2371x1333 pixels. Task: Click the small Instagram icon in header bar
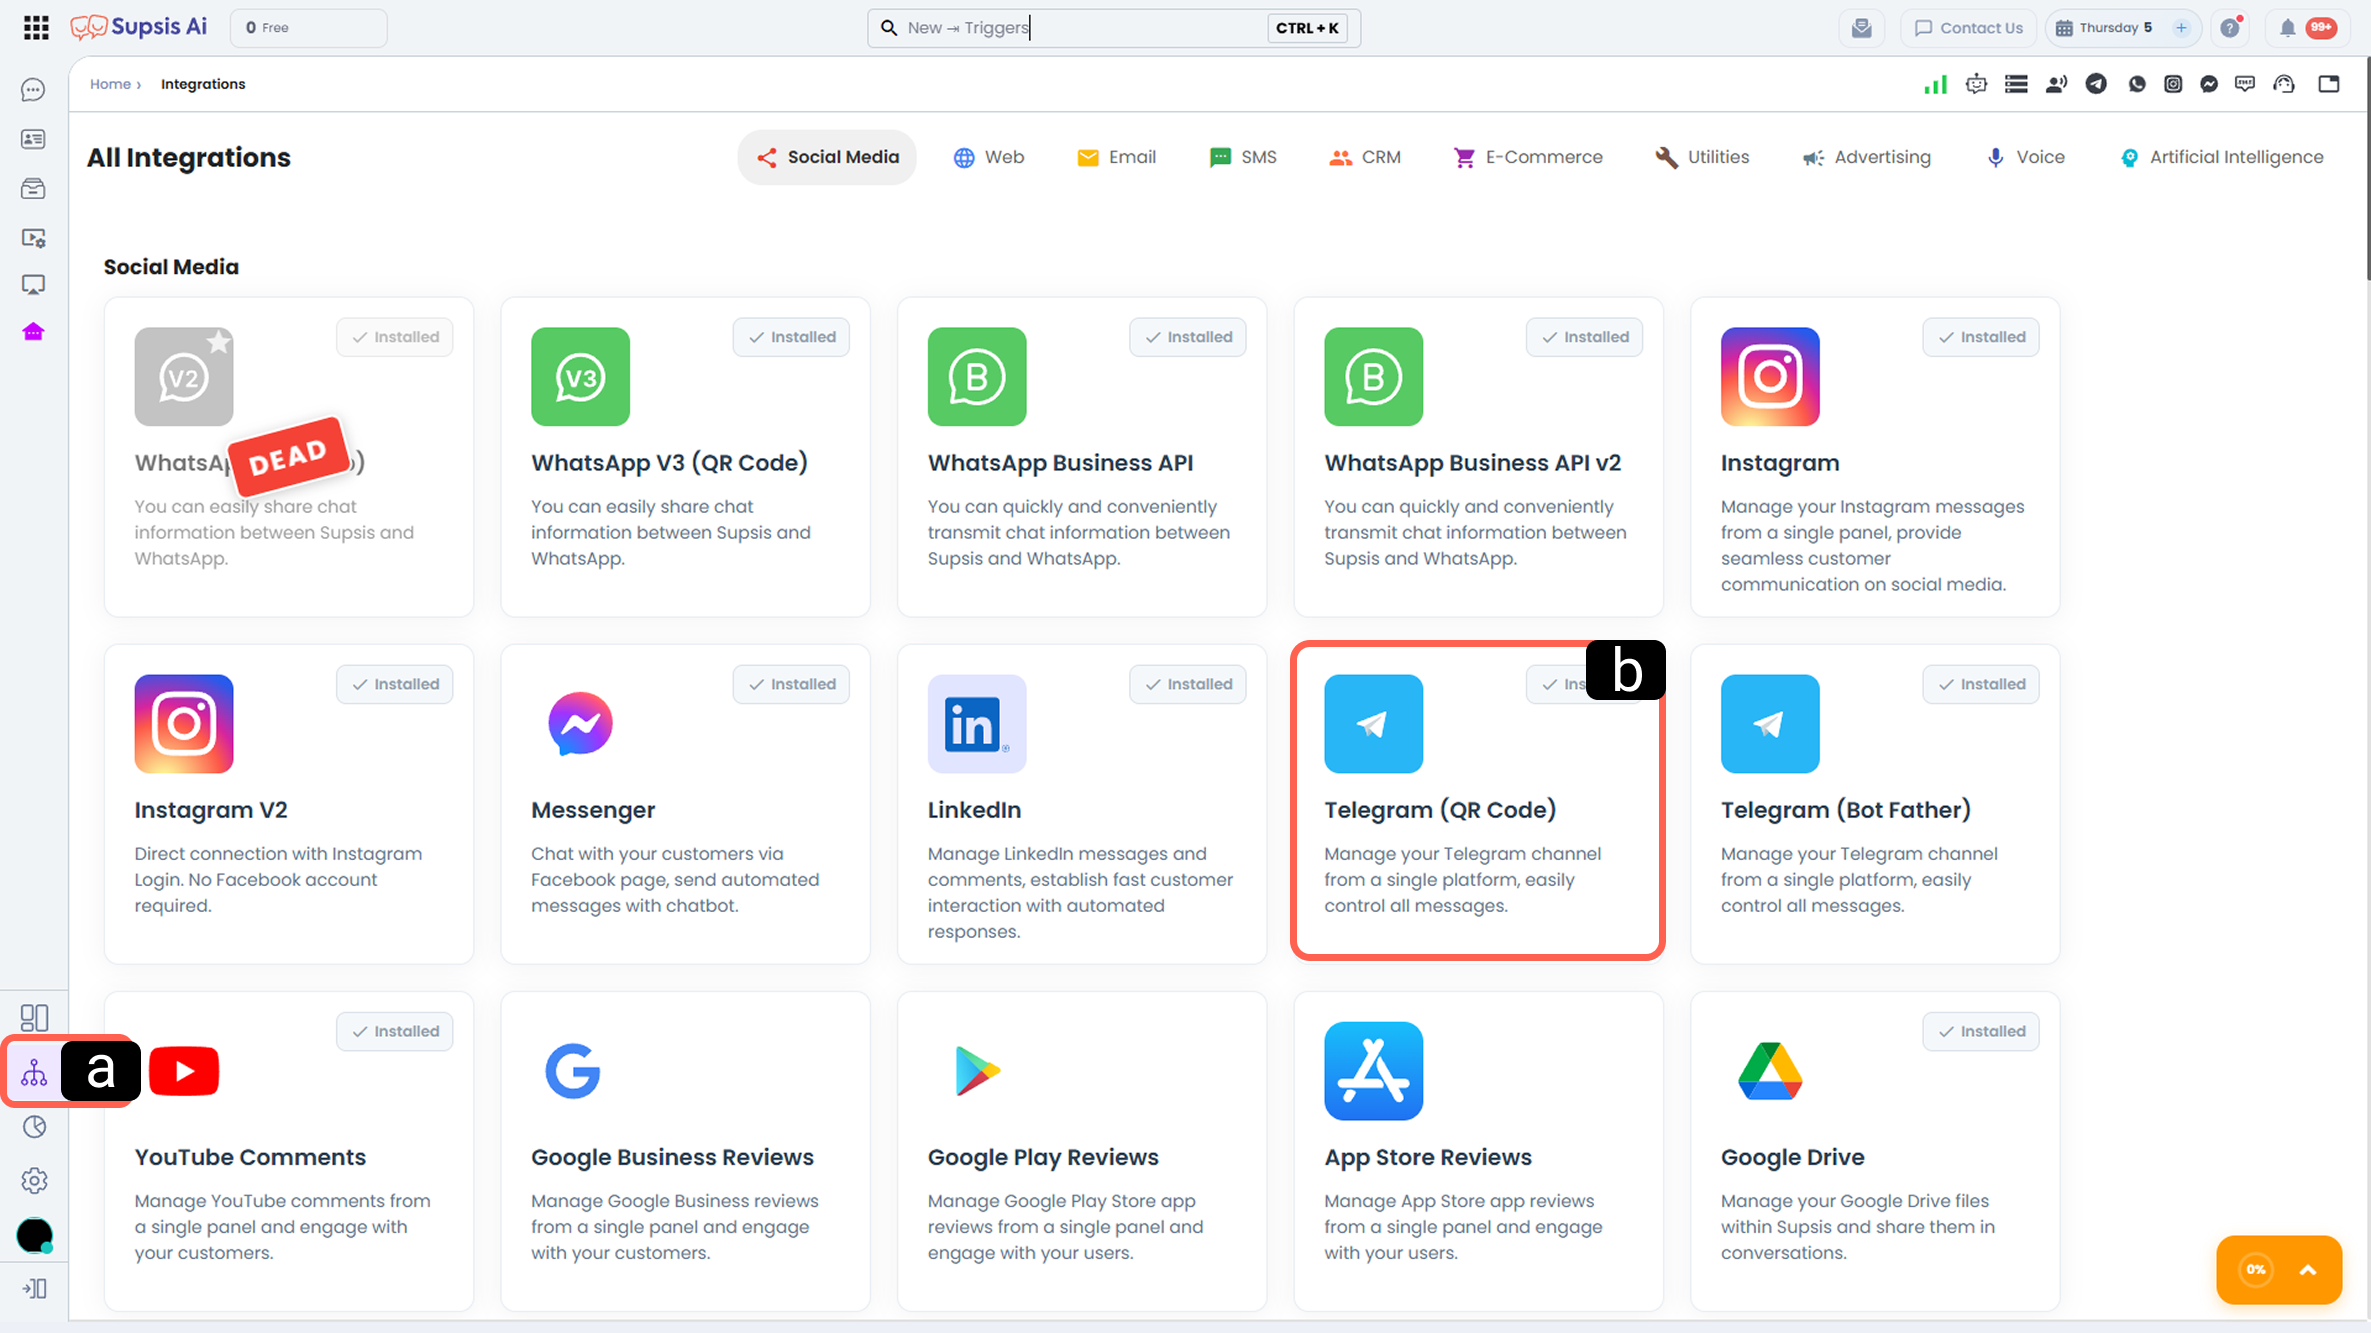[x=2173, y=84]
